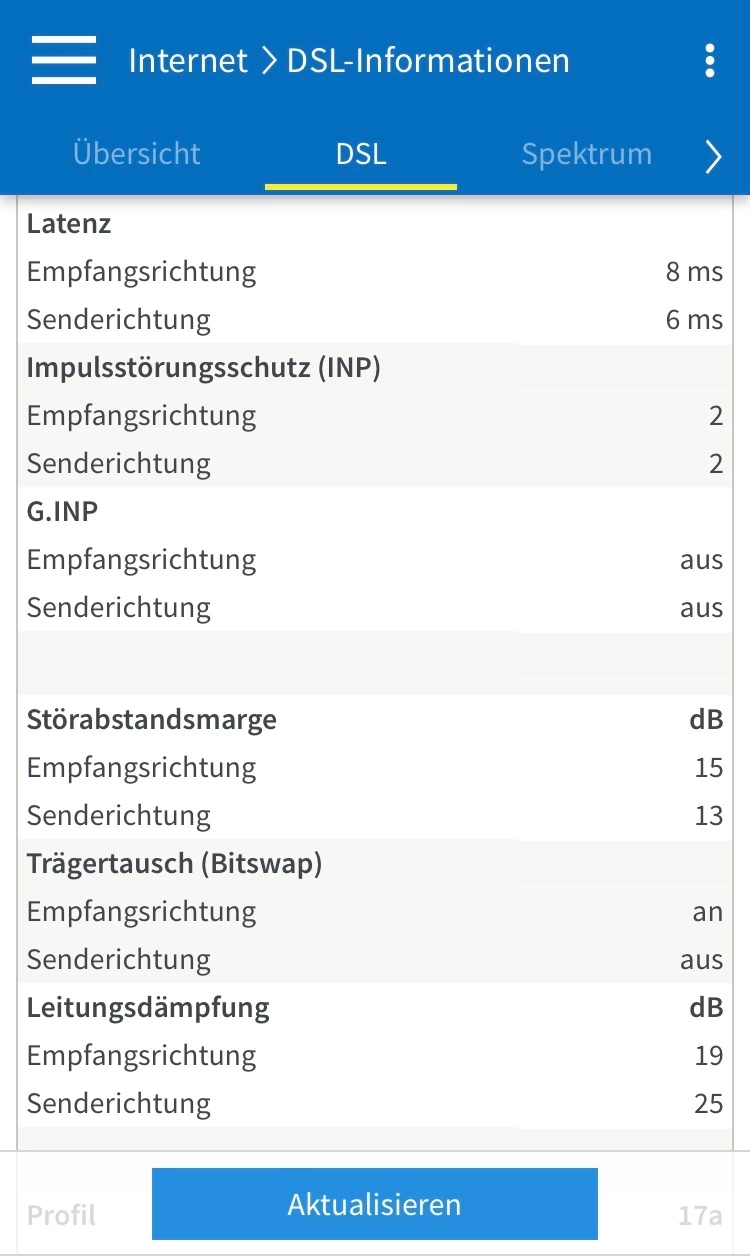Click the DSL-Informationen page title
Screen dimensions: 750x1256
428,60
